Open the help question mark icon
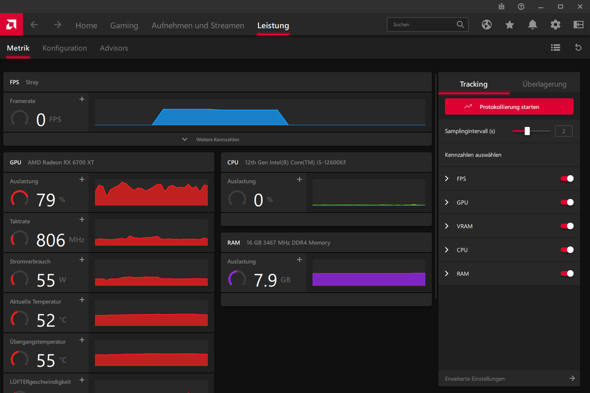The height and width of the screenshot is (393, 590). point(521,6)
